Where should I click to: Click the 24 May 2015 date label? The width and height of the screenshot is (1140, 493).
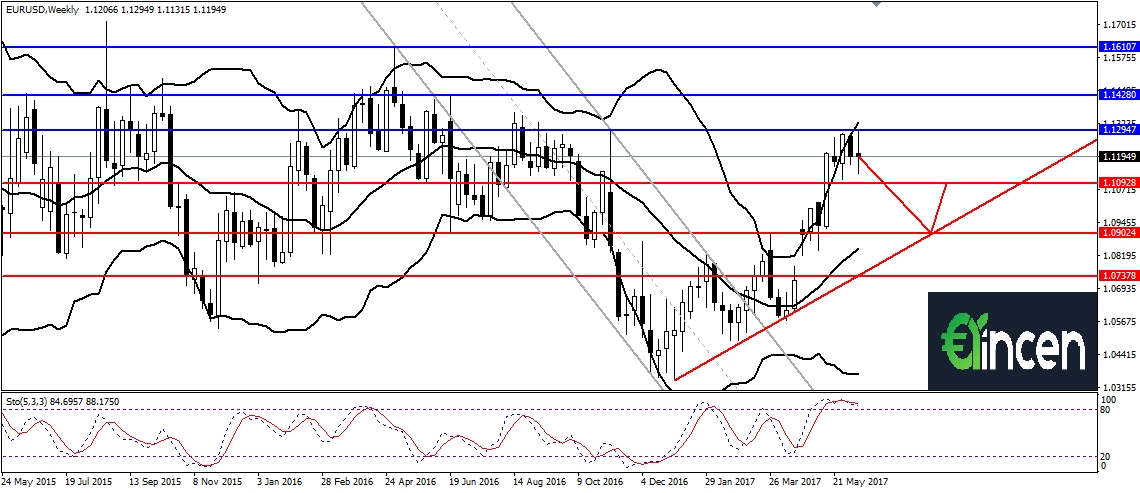(28, 481)
